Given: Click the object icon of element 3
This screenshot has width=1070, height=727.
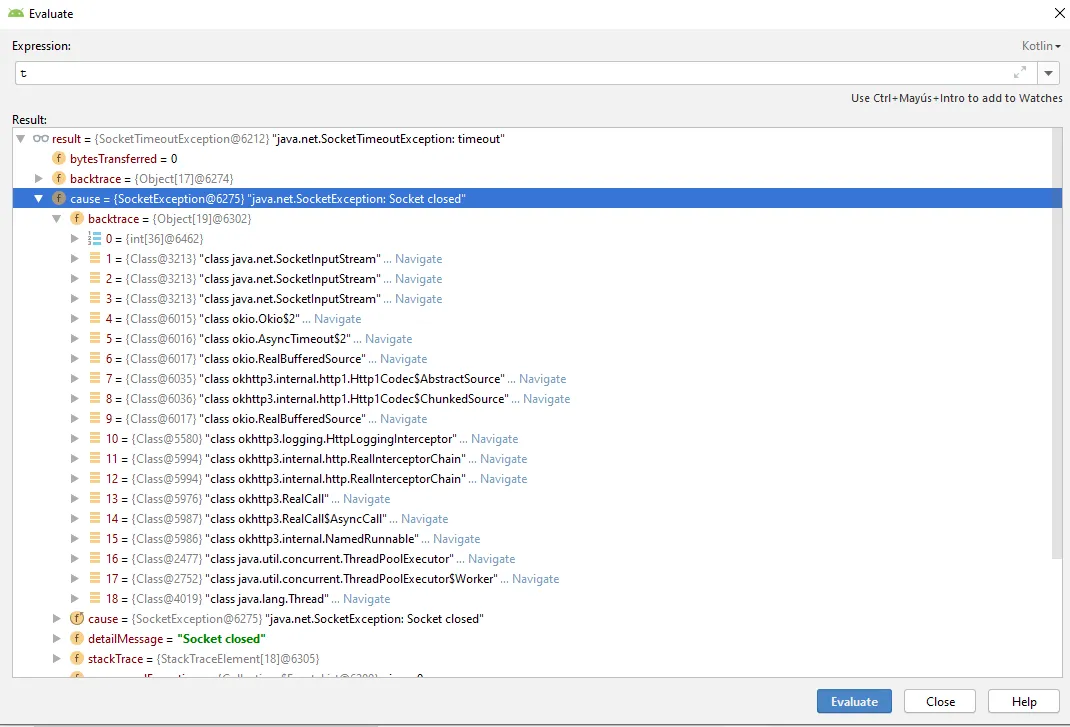Looking at the screenshot, I should pos(95,298).
